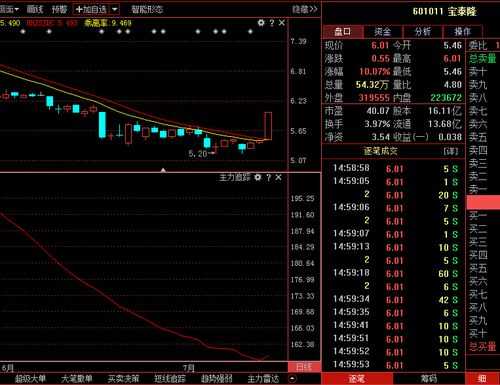Close the K-line chart panel with X

(282, 23)
